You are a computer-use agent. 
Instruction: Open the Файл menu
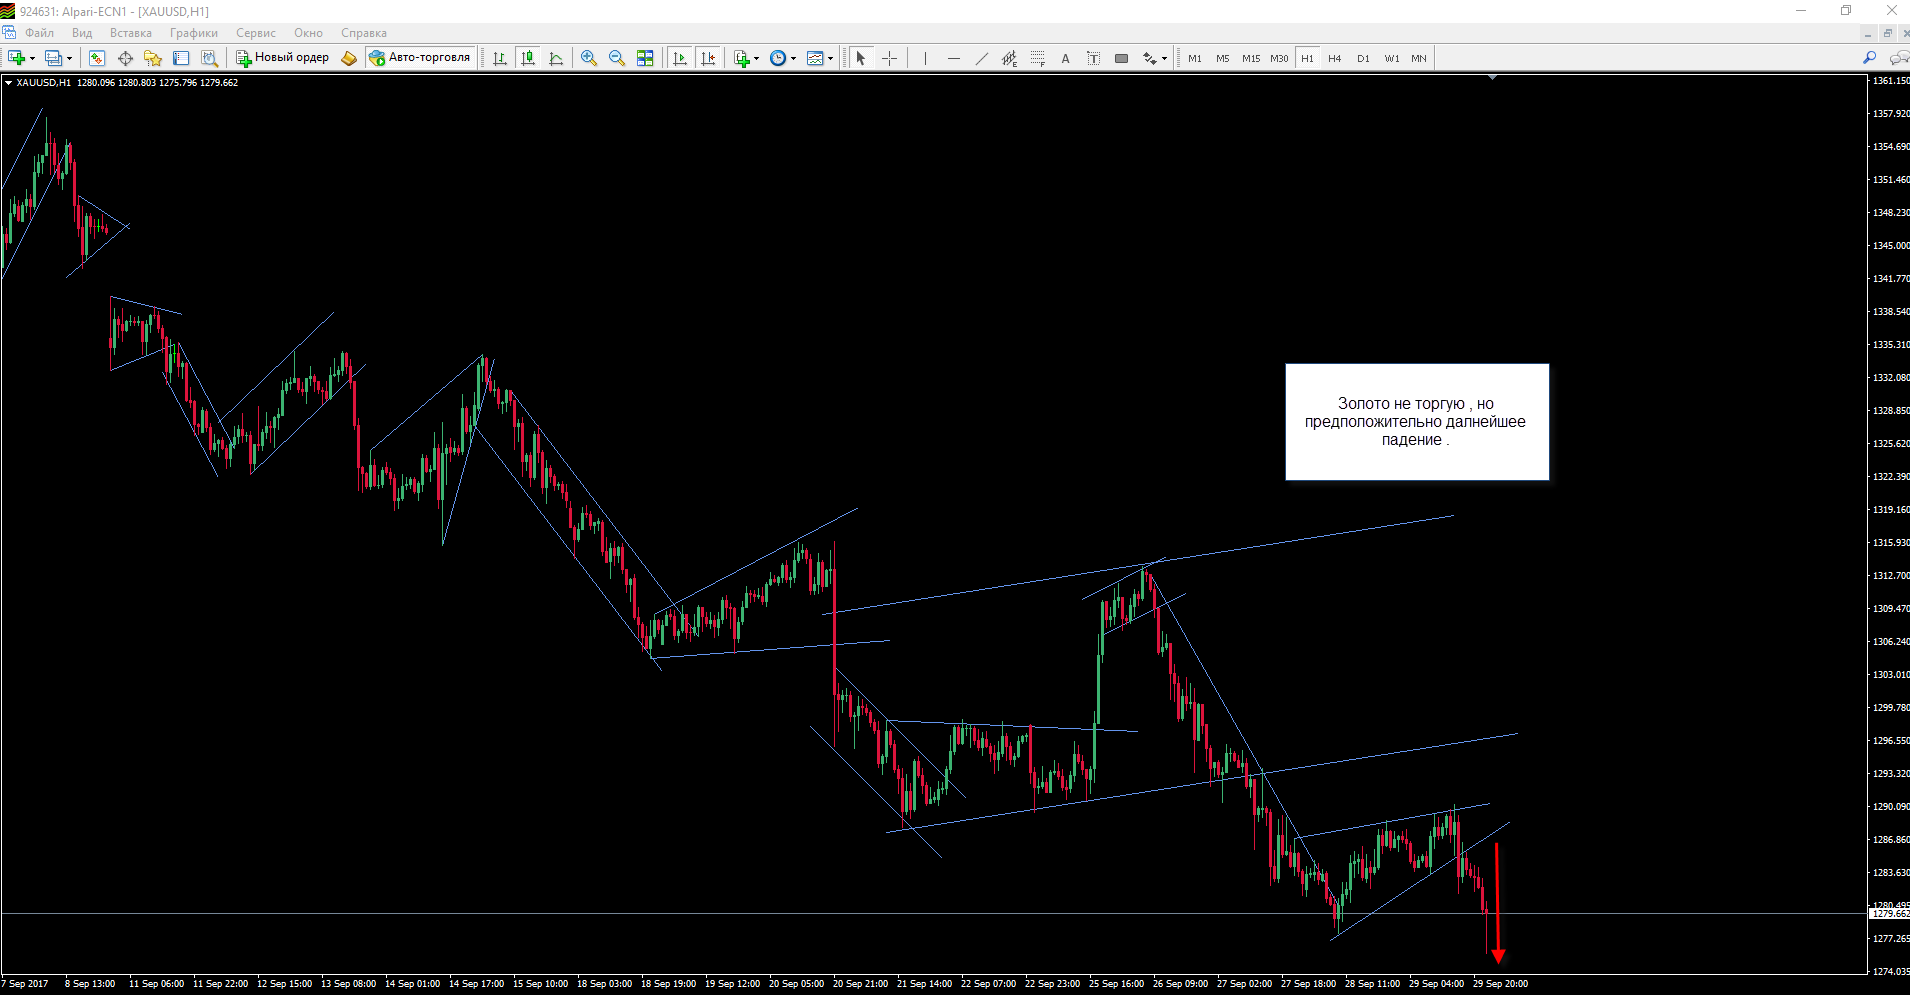(39, 33)
